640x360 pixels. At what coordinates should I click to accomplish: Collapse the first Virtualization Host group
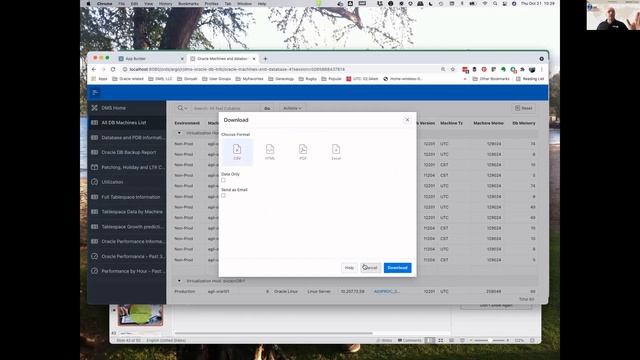point(179,133)
